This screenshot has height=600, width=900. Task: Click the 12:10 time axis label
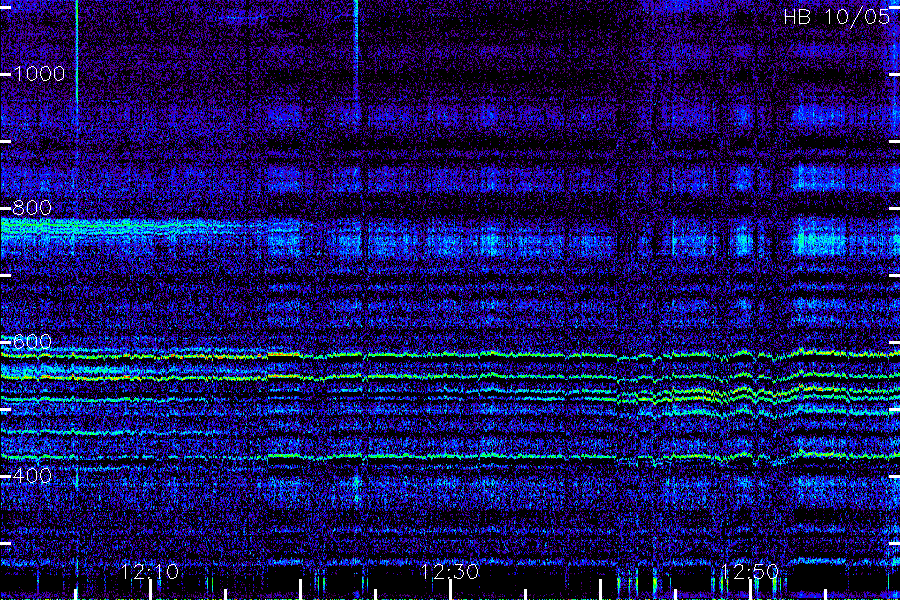point(150,572)
